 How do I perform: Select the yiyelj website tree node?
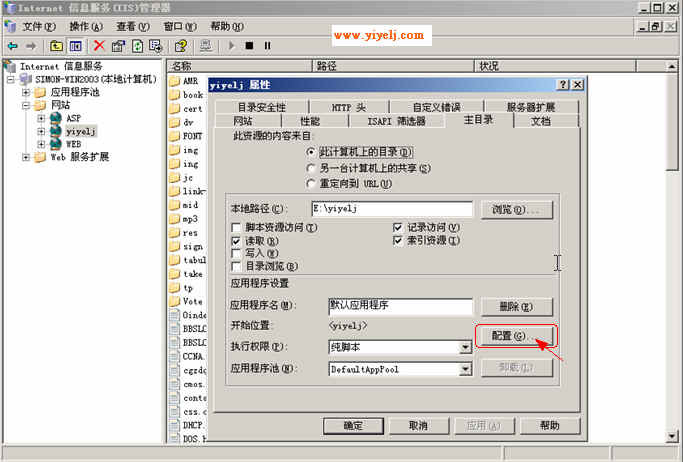click(81, 131)
